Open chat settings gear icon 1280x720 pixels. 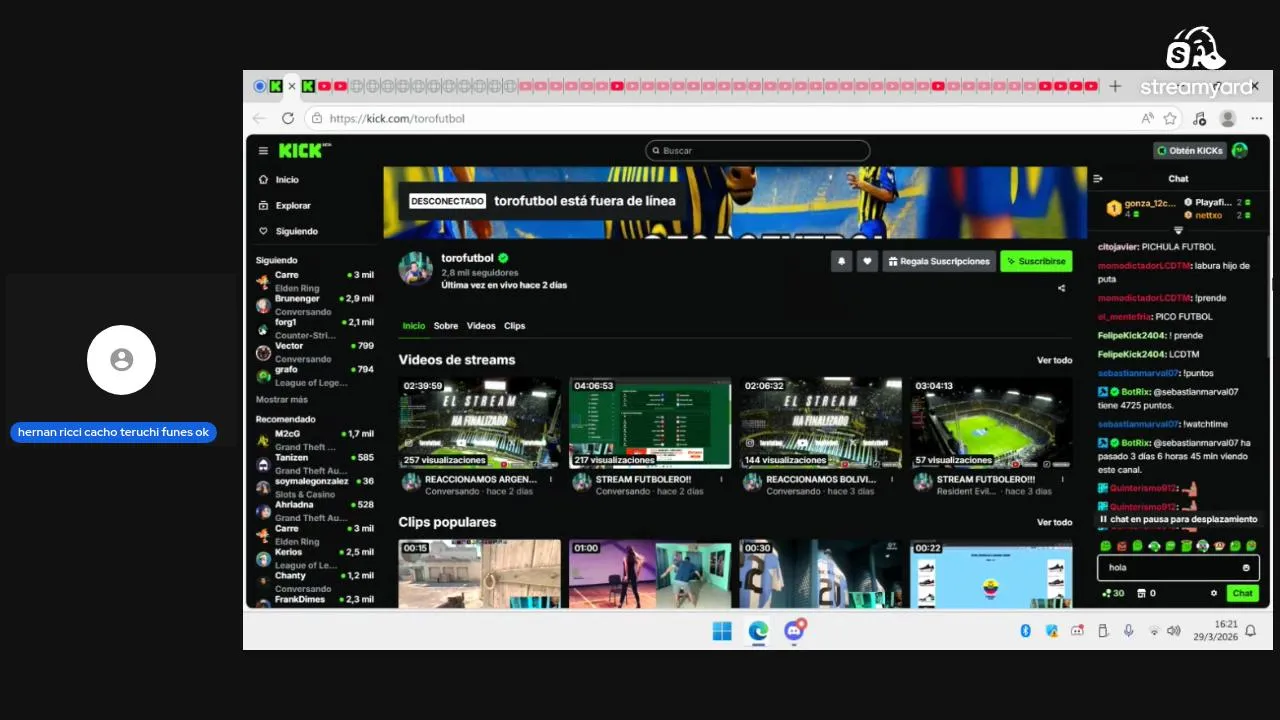pyautogui.click(x=1214, y=593)
